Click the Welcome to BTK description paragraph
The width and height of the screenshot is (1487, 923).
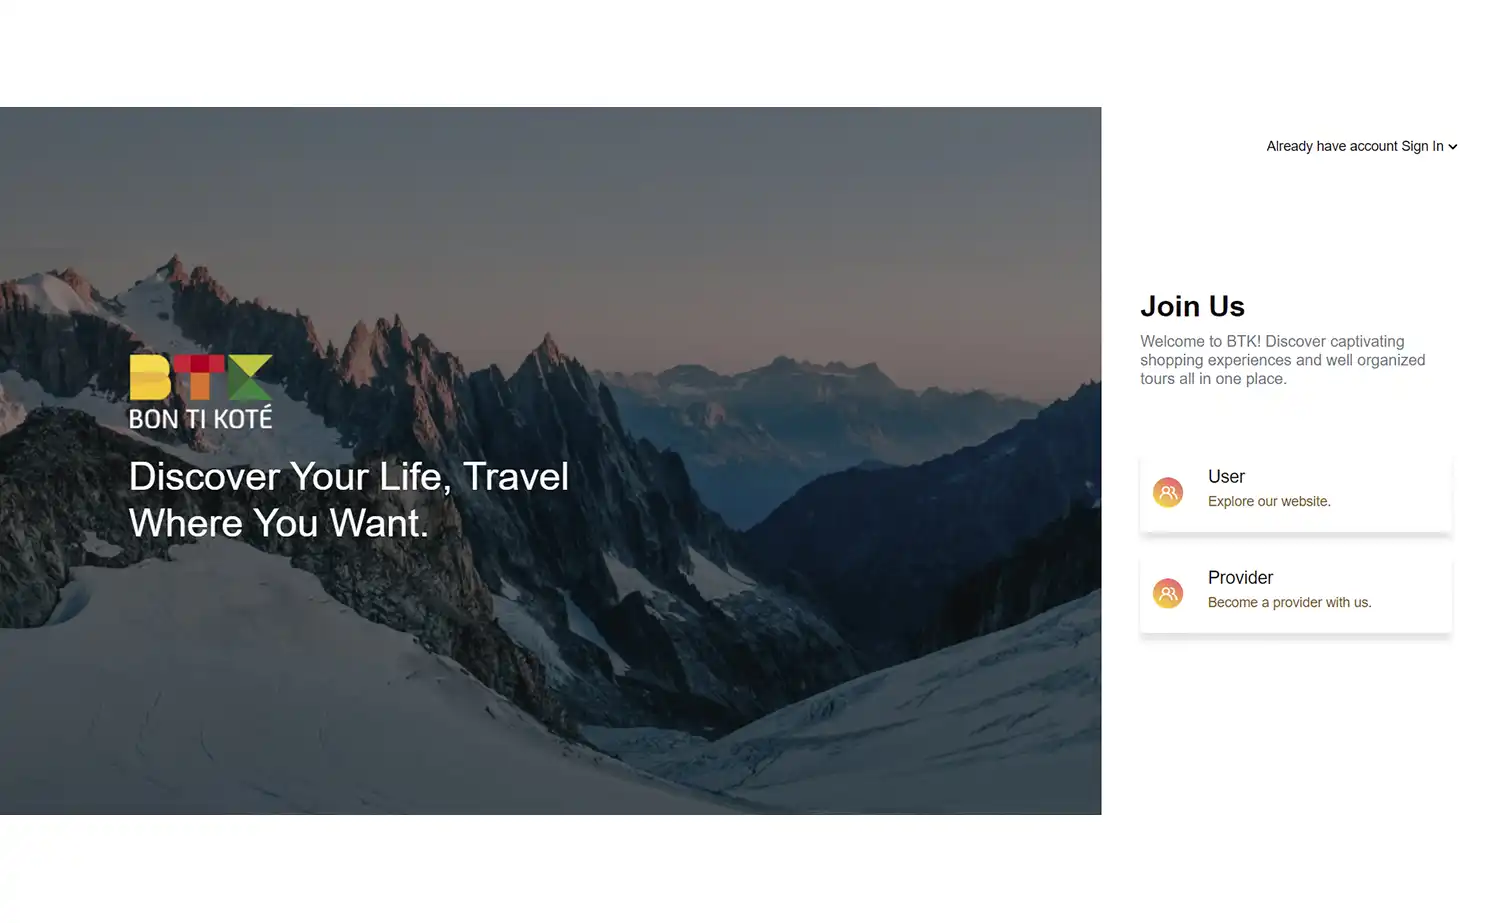(1282, 360)
